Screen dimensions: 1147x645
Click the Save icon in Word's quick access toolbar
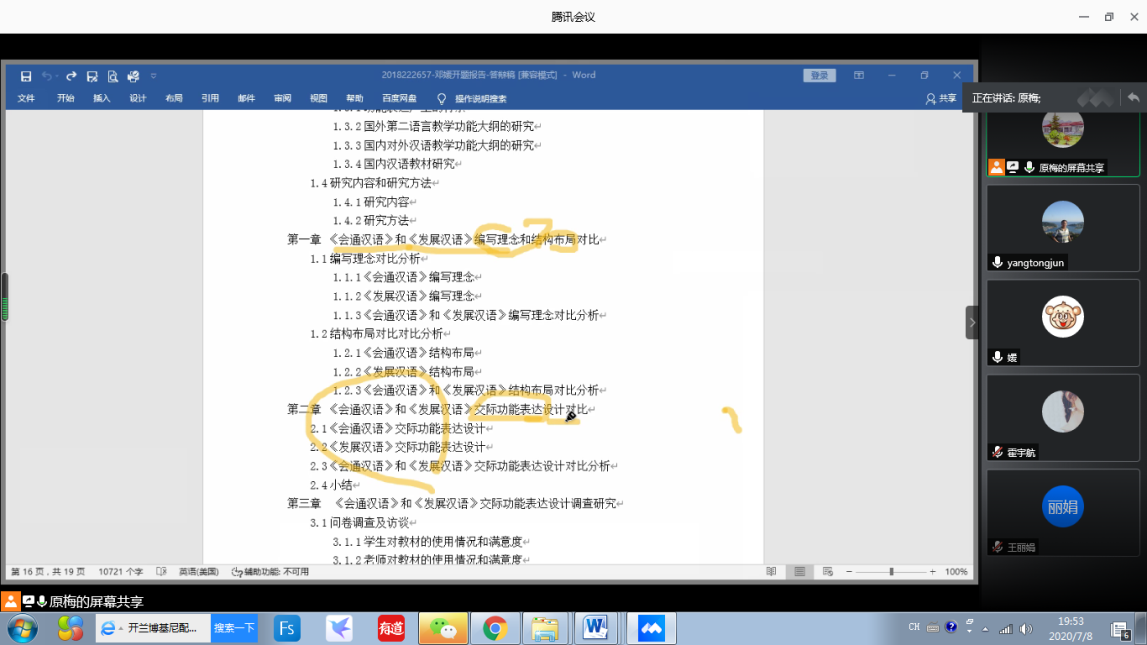[26, 76]
